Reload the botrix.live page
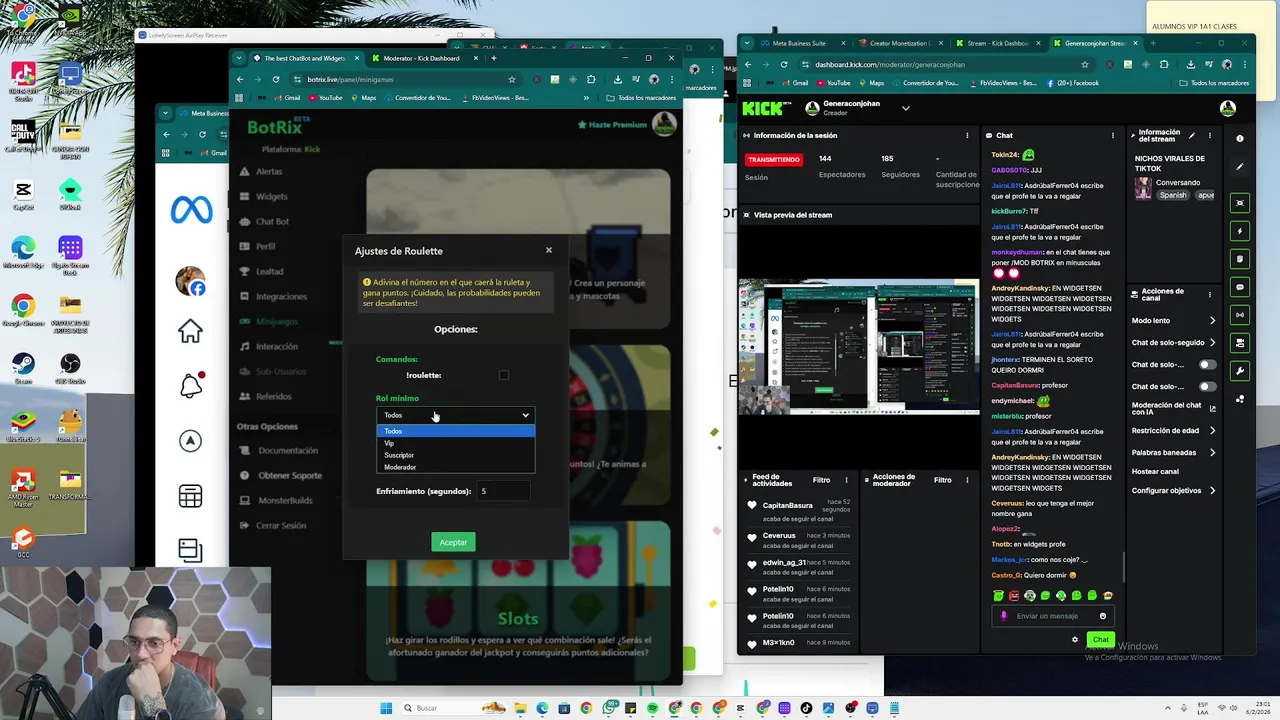This screenshot has width=1280, height=720. [x=275, y=79]
